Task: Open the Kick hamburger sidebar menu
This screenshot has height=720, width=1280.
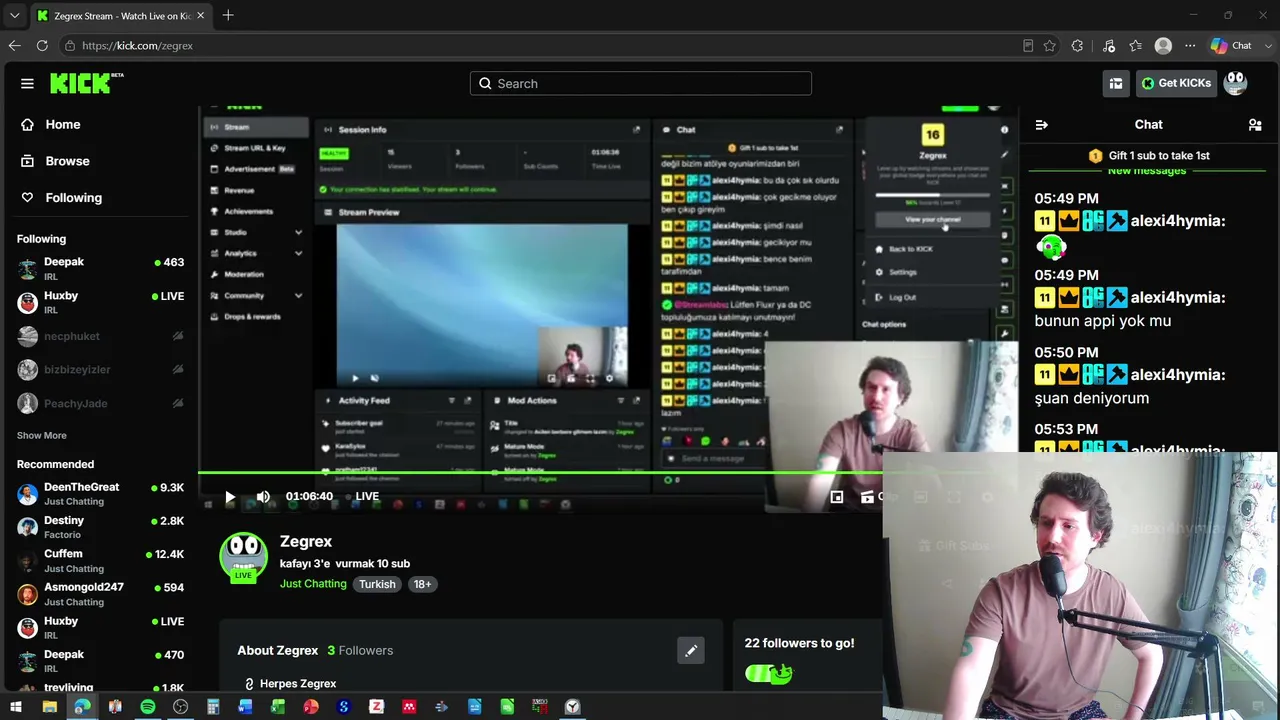Action: coord(27,84)
